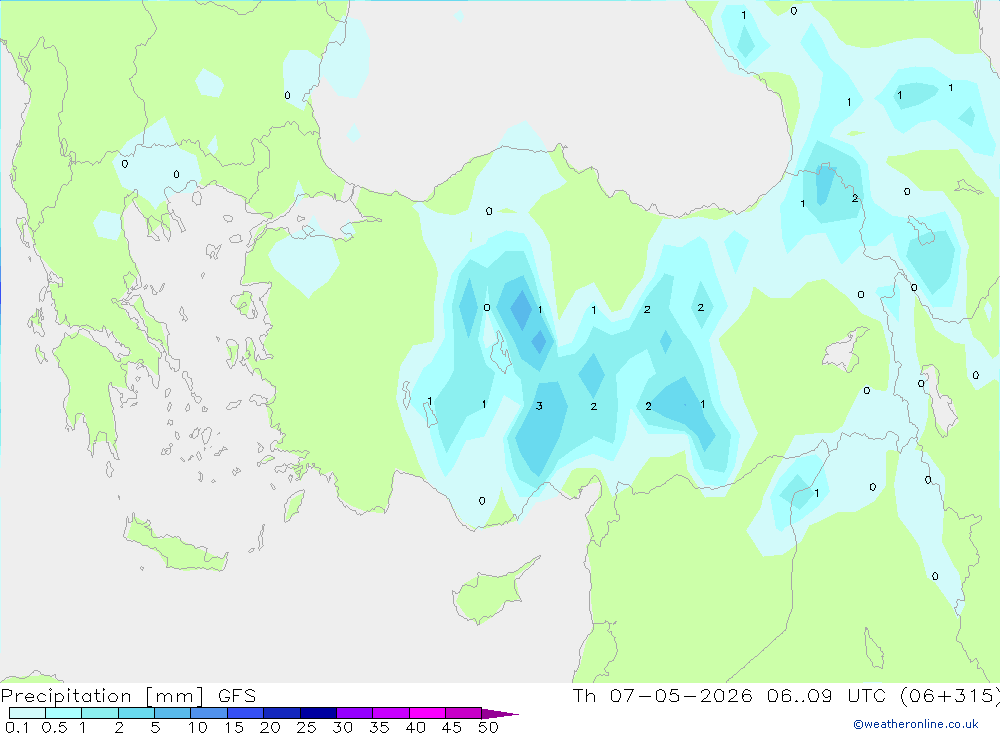Pick the 40–45 mm magenta legend swatch

(427, 713)
